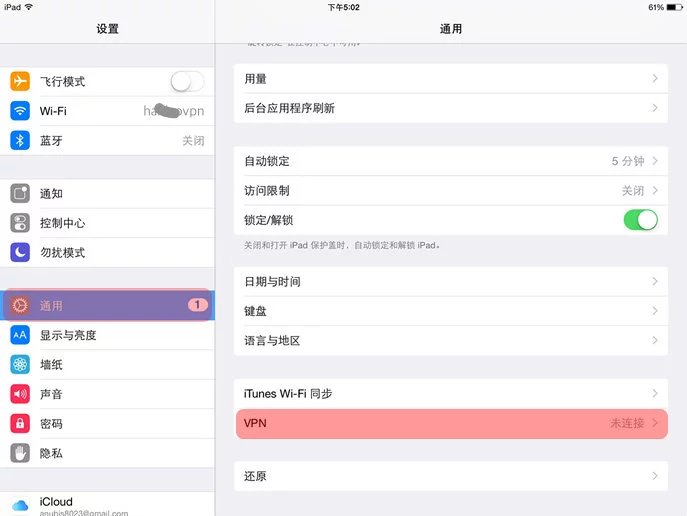Tap the Wallpaper (墙纸) icon
This screenshot has height=516, width=687.
(x=20, y=365)
